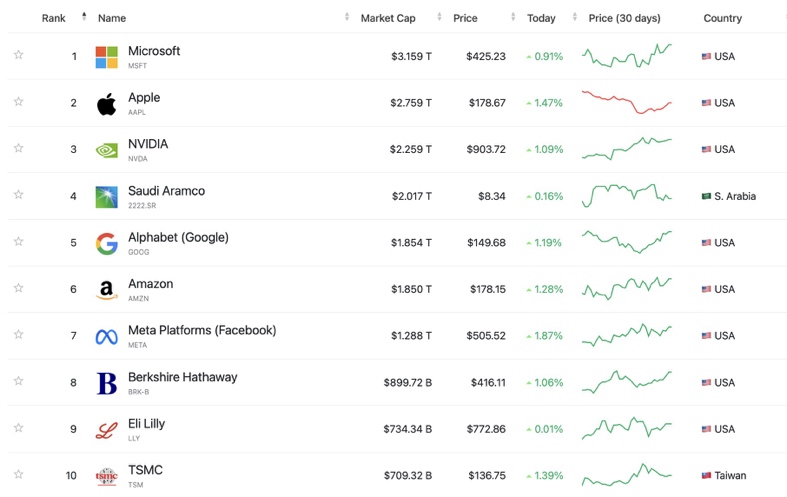Toggle favorite star for NVIDIA
The height and width of the screenshot is (497, 787).
click(18, 148)
